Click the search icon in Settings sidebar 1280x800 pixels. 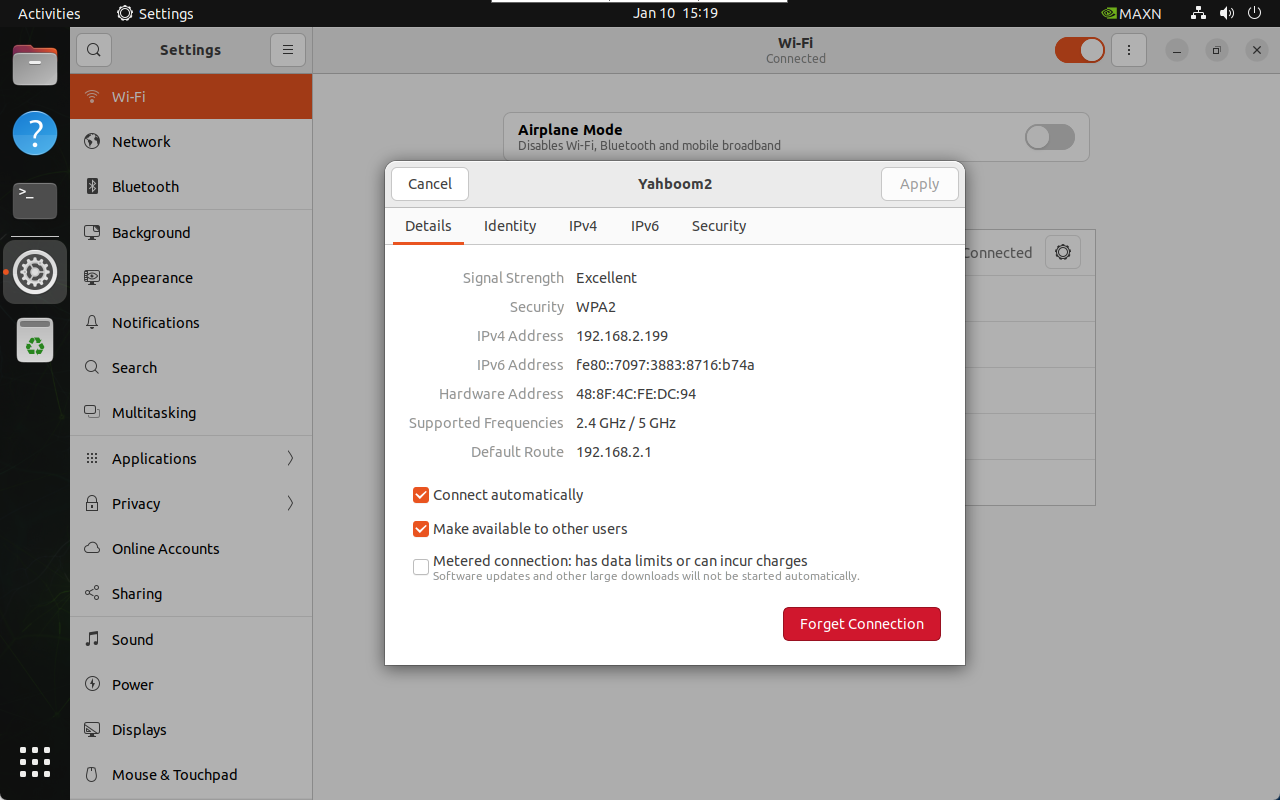coord(93,50)
